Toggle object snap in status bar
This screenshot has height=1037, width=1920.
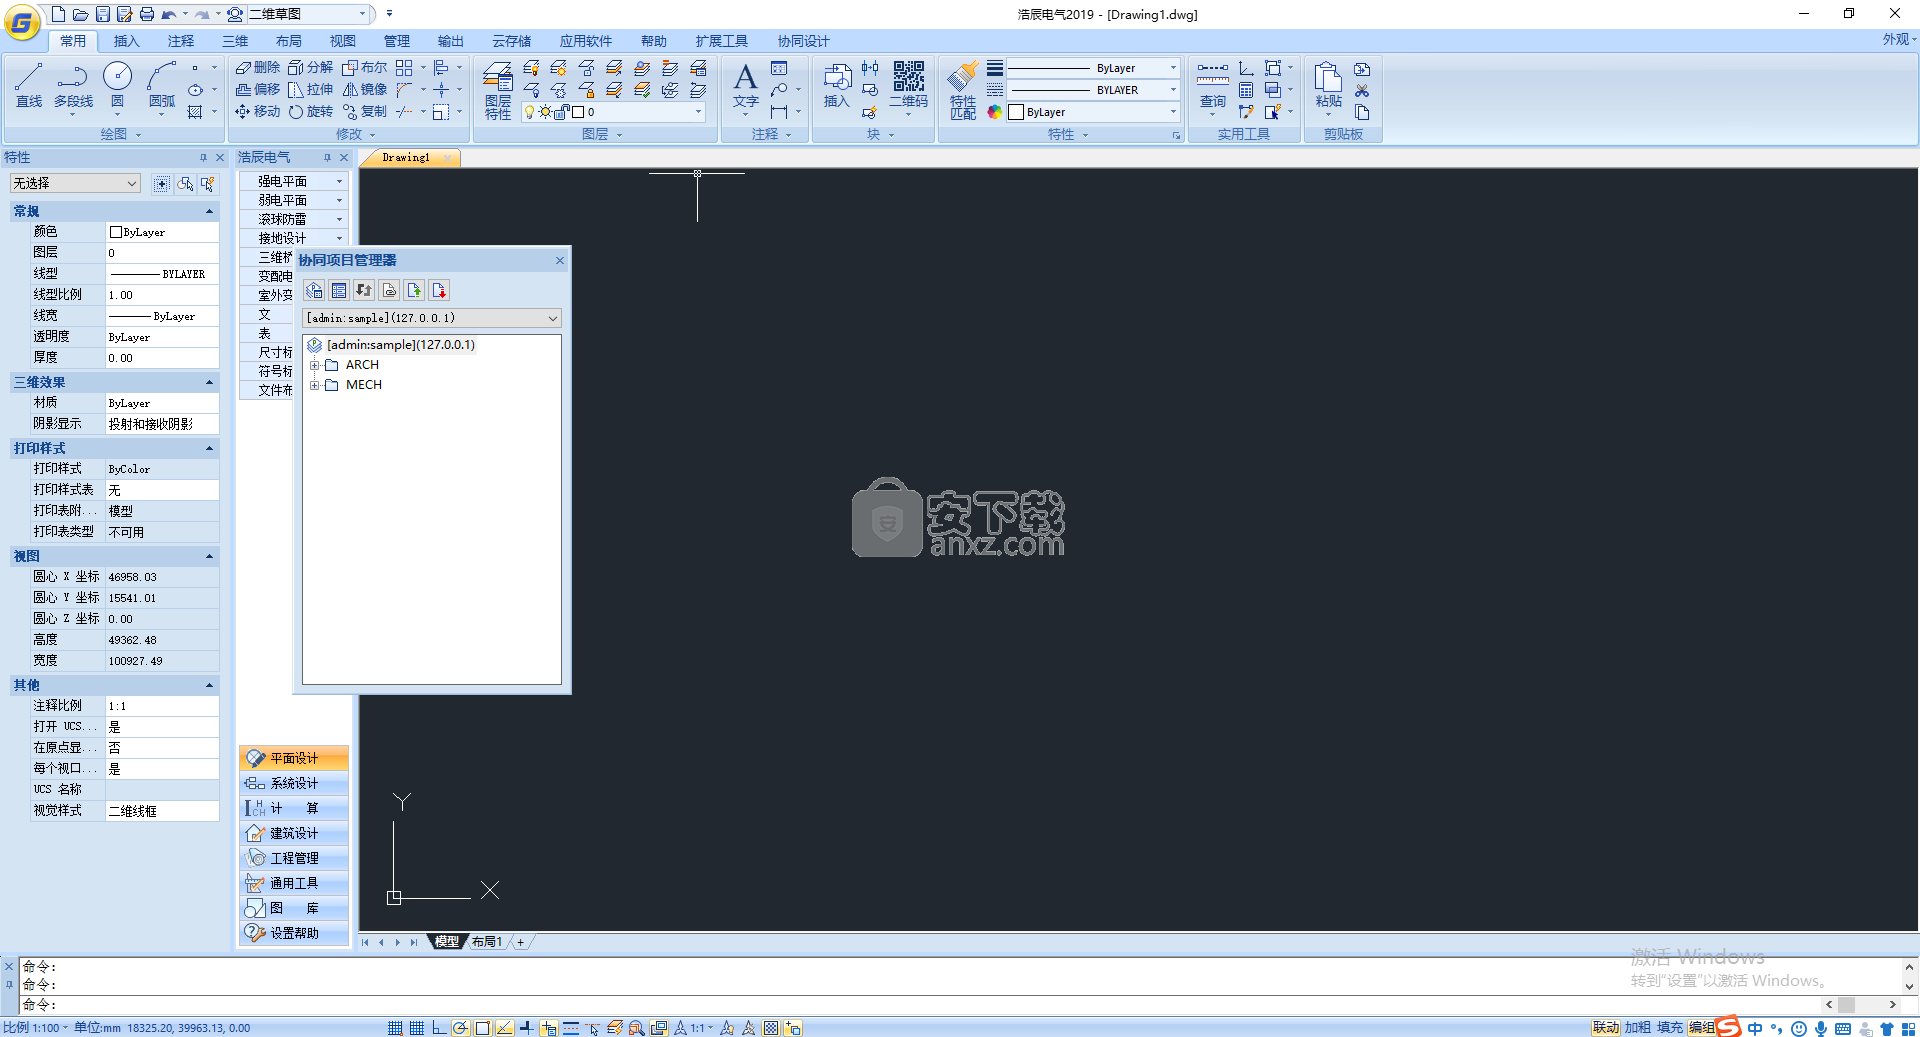click(x=482, y=1028)
